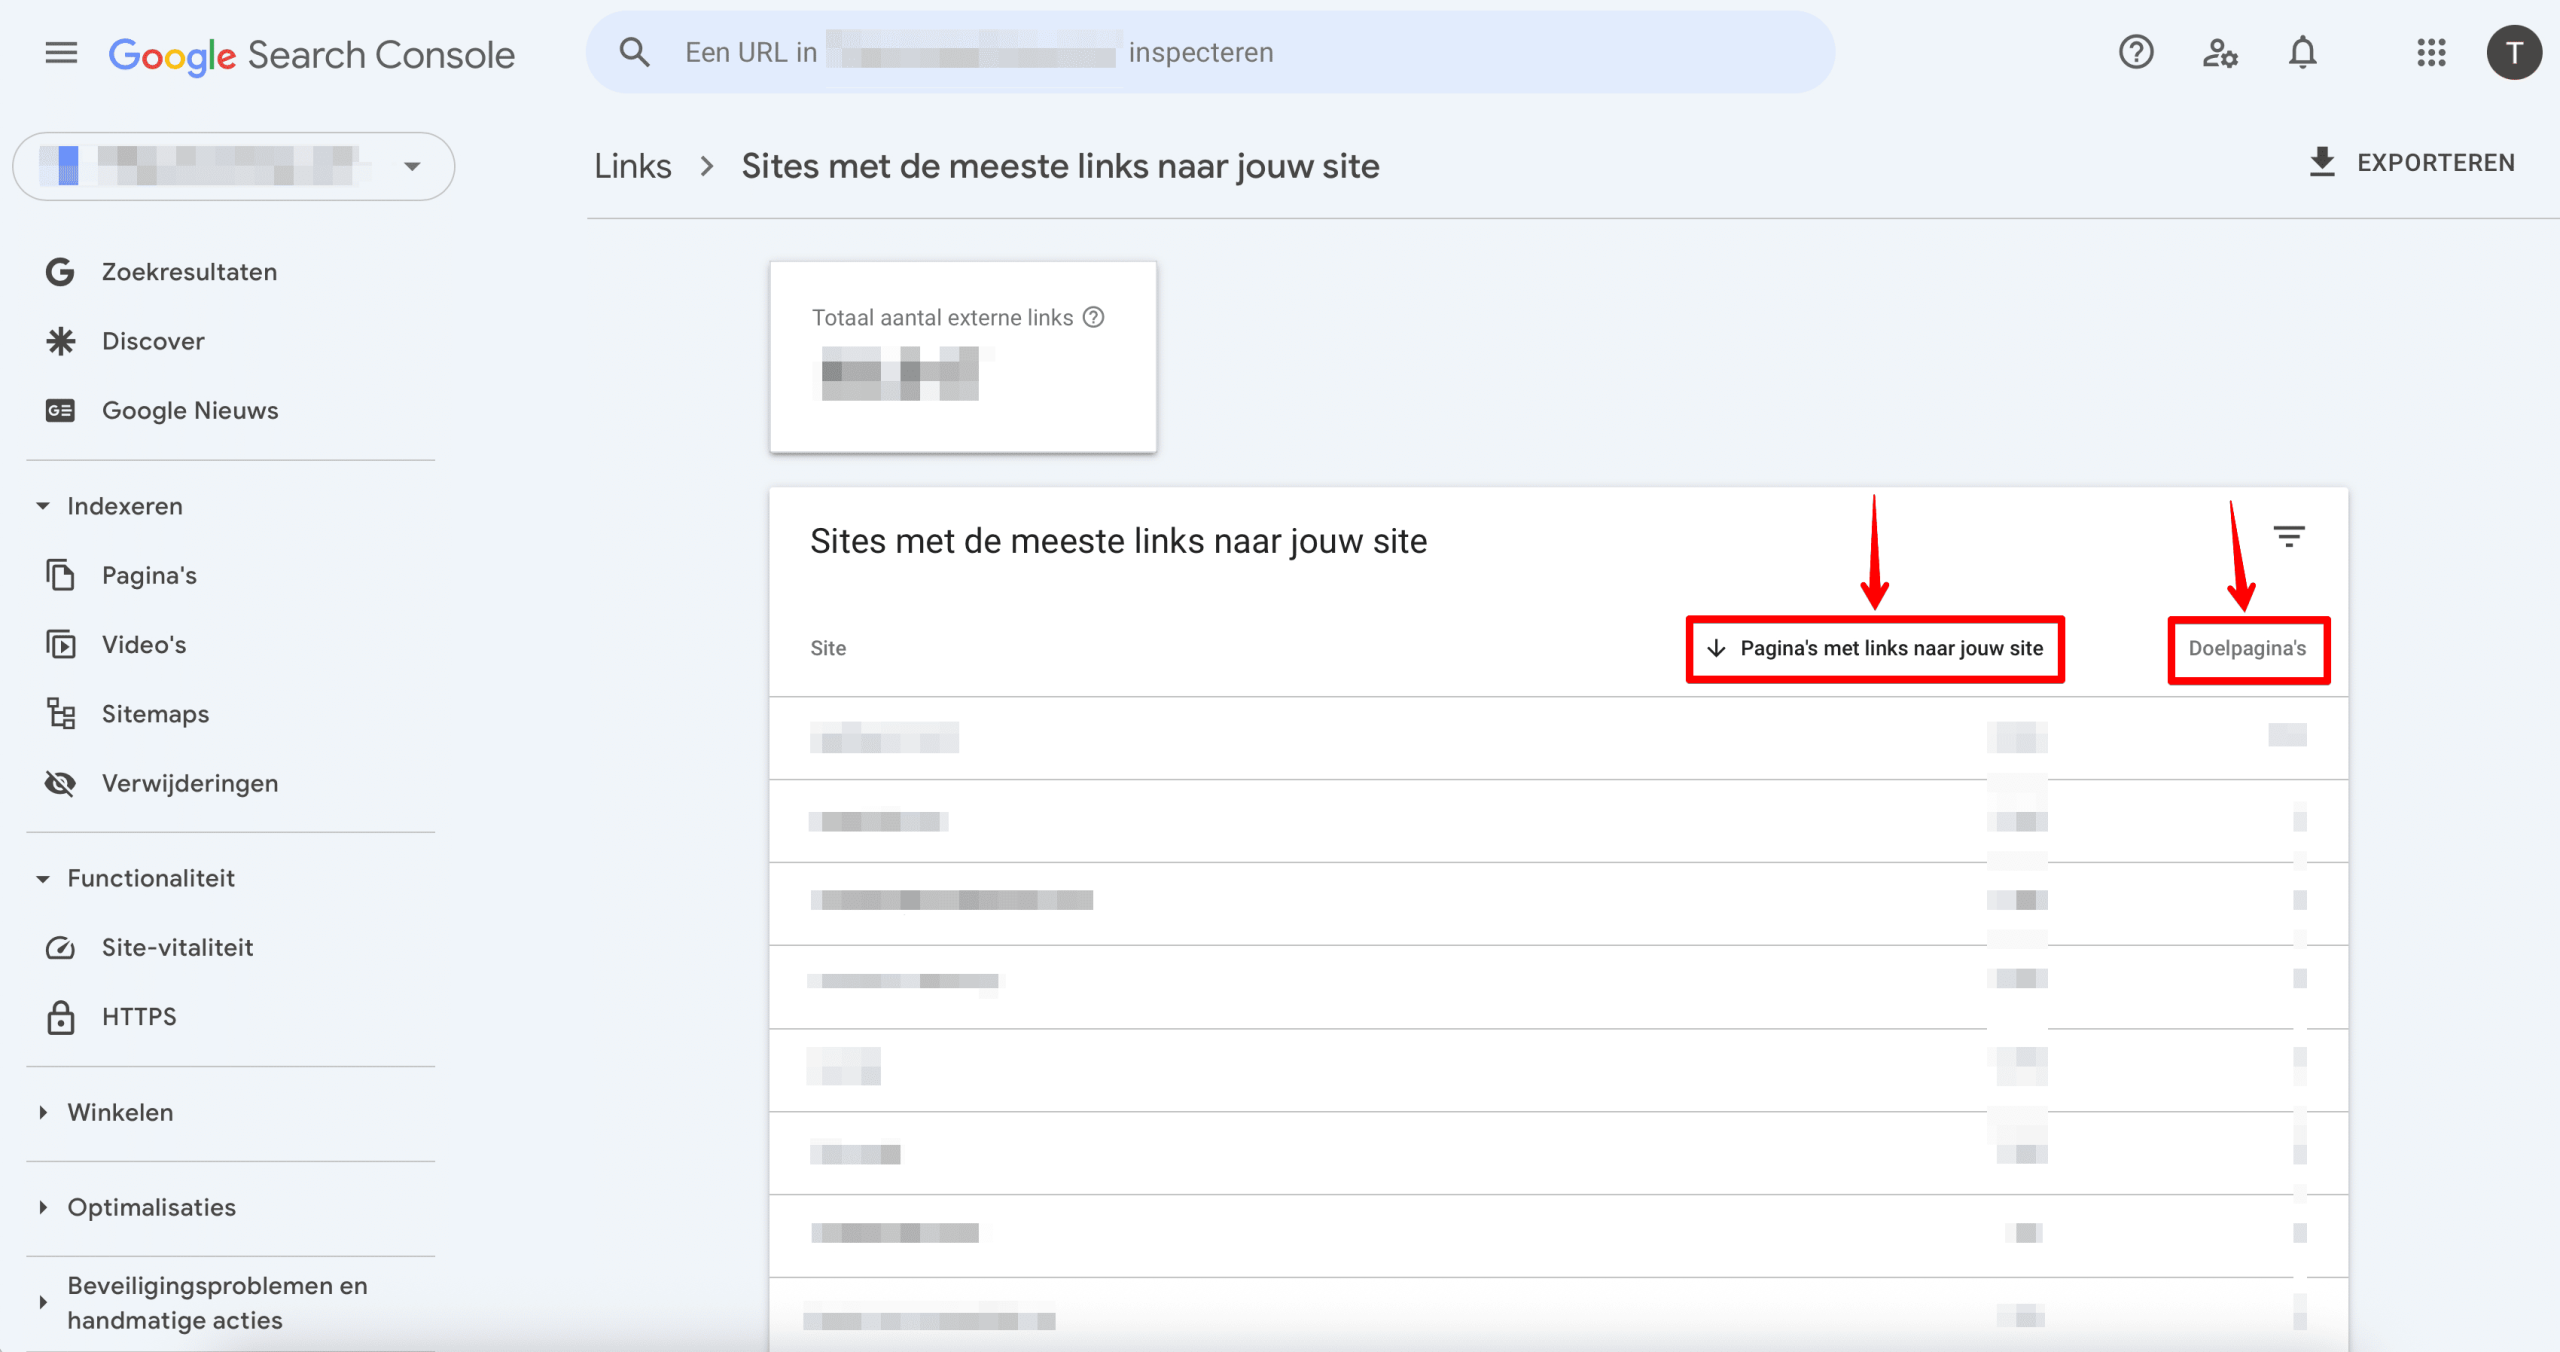
Task: Select Pagina's in the sidebar
Action: pyautogui.click(x=149, y=575)
